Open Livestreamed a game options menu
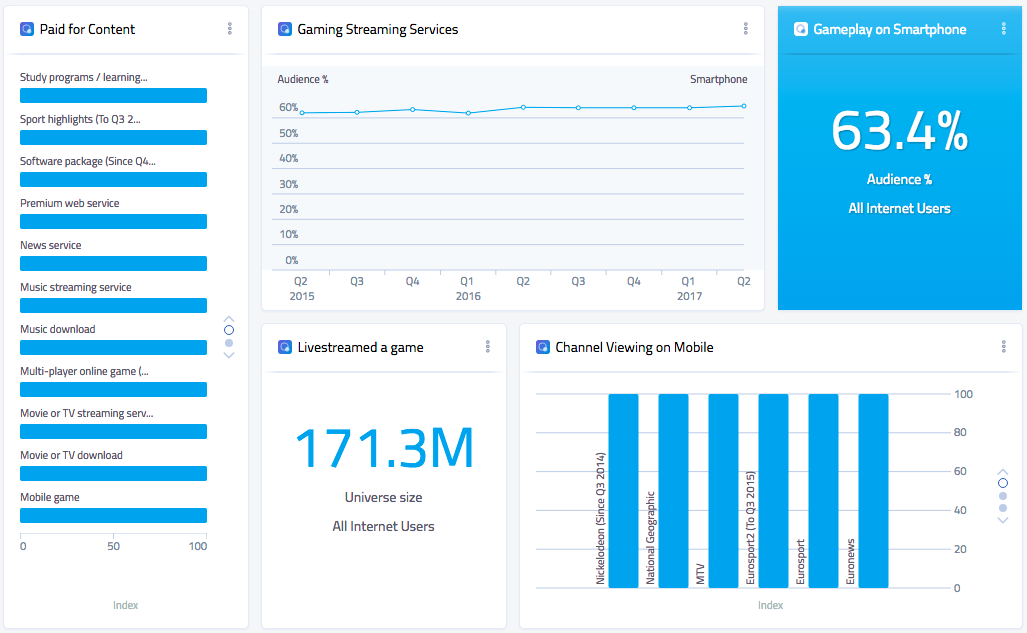This screenshot has width=1027, height=633. point(488,347)
